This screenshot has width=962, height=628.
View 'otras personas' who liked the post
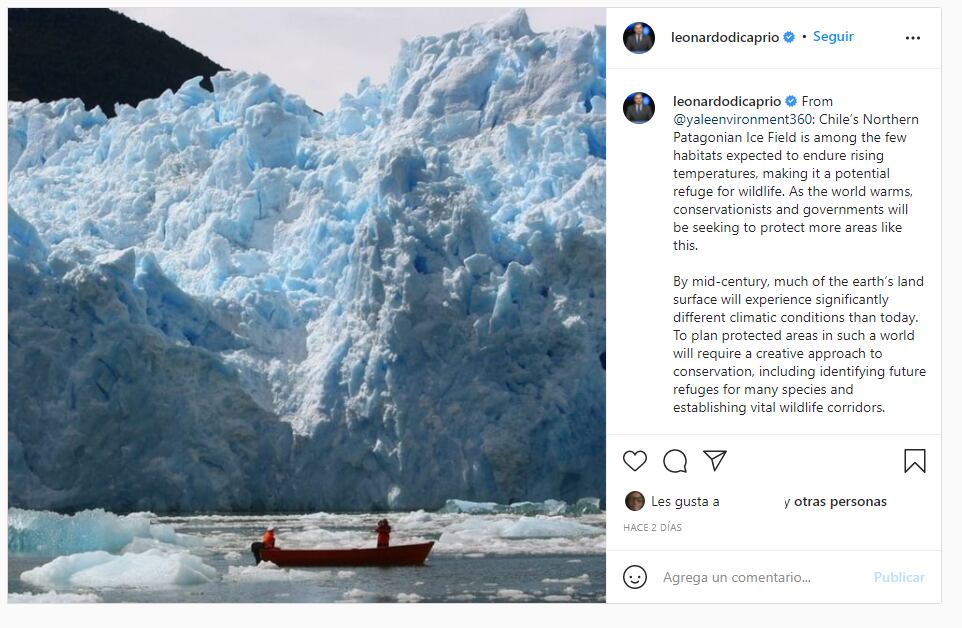point(840,502)
